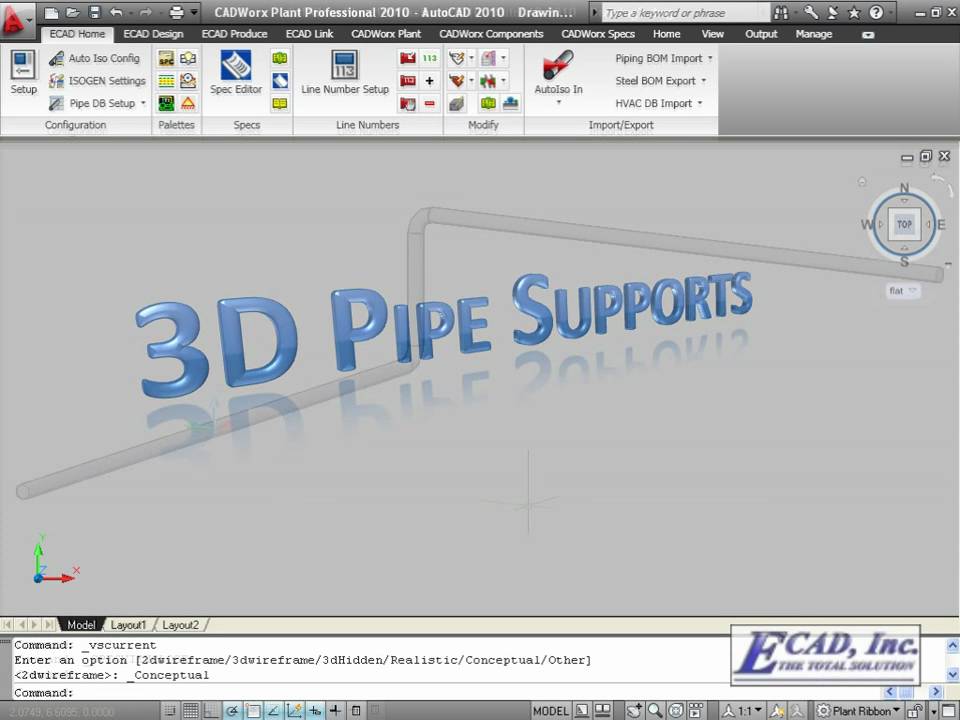Click the yellow table palette icon
Image resolution: width=960 pixels, height=720 pixels.
[x=166, y=81]
